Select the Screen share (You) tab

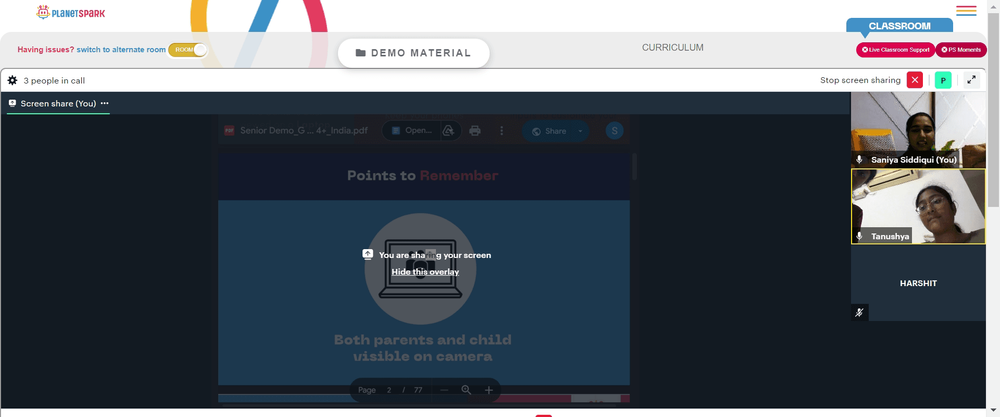click(58, 103)
